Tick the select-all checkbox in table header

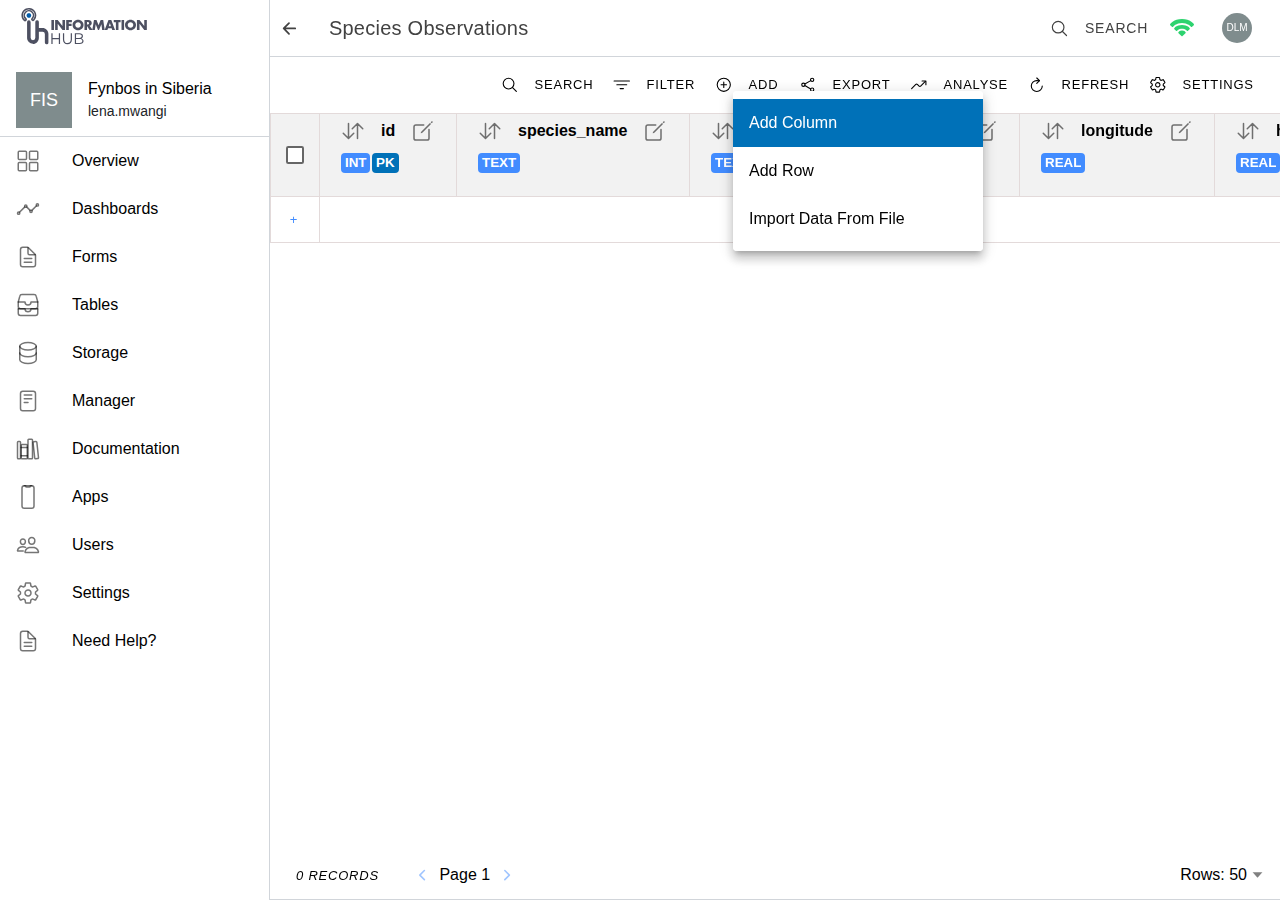pos(295,155)
